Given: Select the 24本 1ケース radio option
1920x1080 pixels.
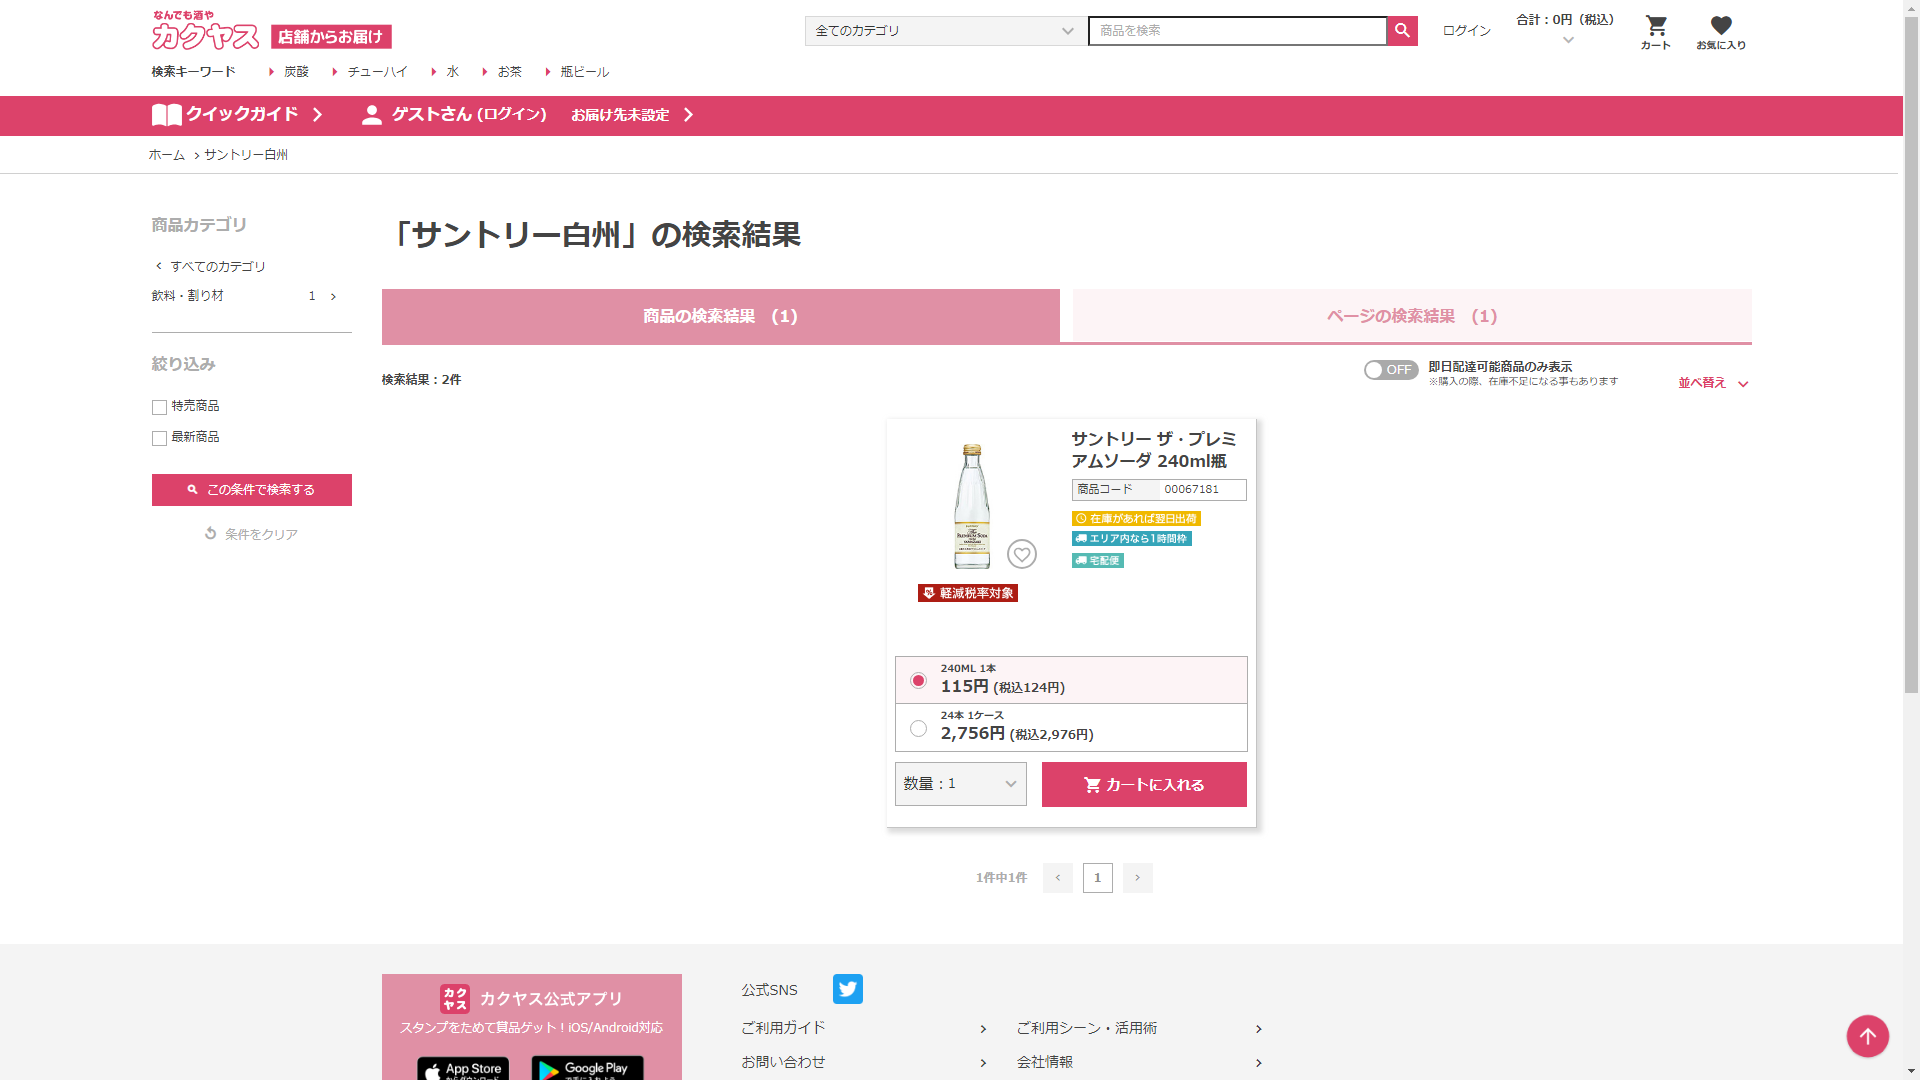Looking at the screenshot, I should [x=918, y=728].
